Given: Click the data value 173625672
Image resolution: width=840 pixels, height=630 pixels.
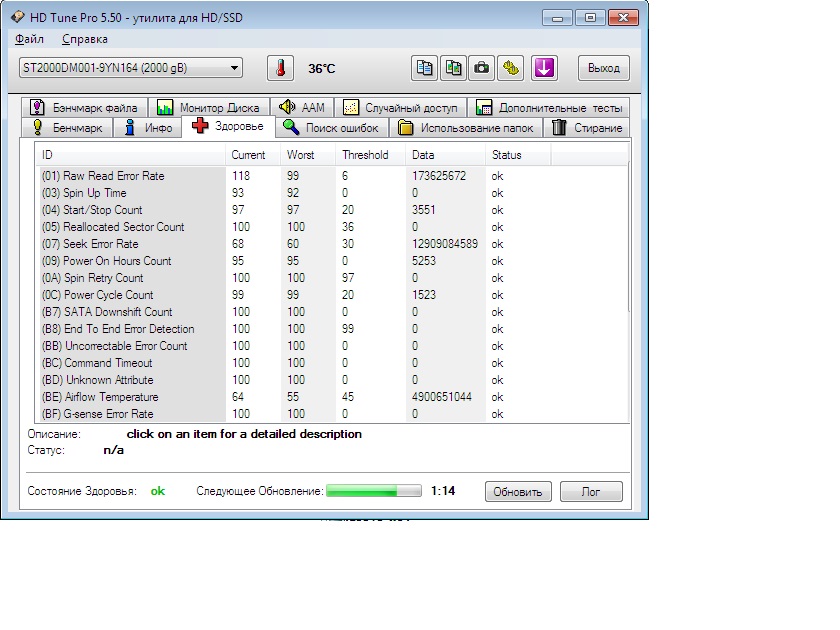Looking at the screenshot, I should (x=439, y=176).
